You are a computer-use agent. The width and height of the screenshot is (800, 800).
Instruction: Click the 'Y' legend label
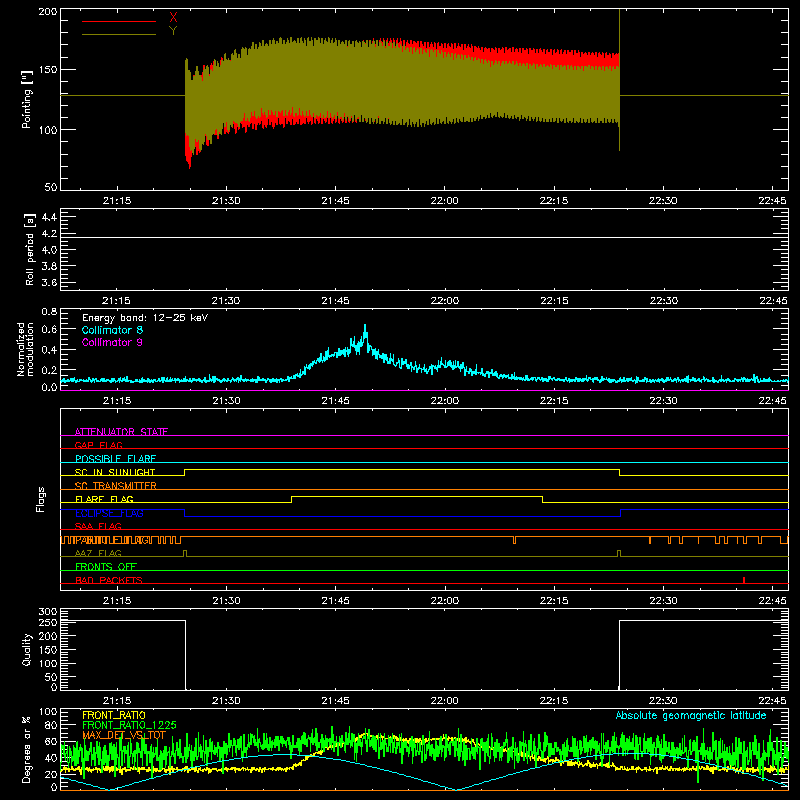[173, 31]
